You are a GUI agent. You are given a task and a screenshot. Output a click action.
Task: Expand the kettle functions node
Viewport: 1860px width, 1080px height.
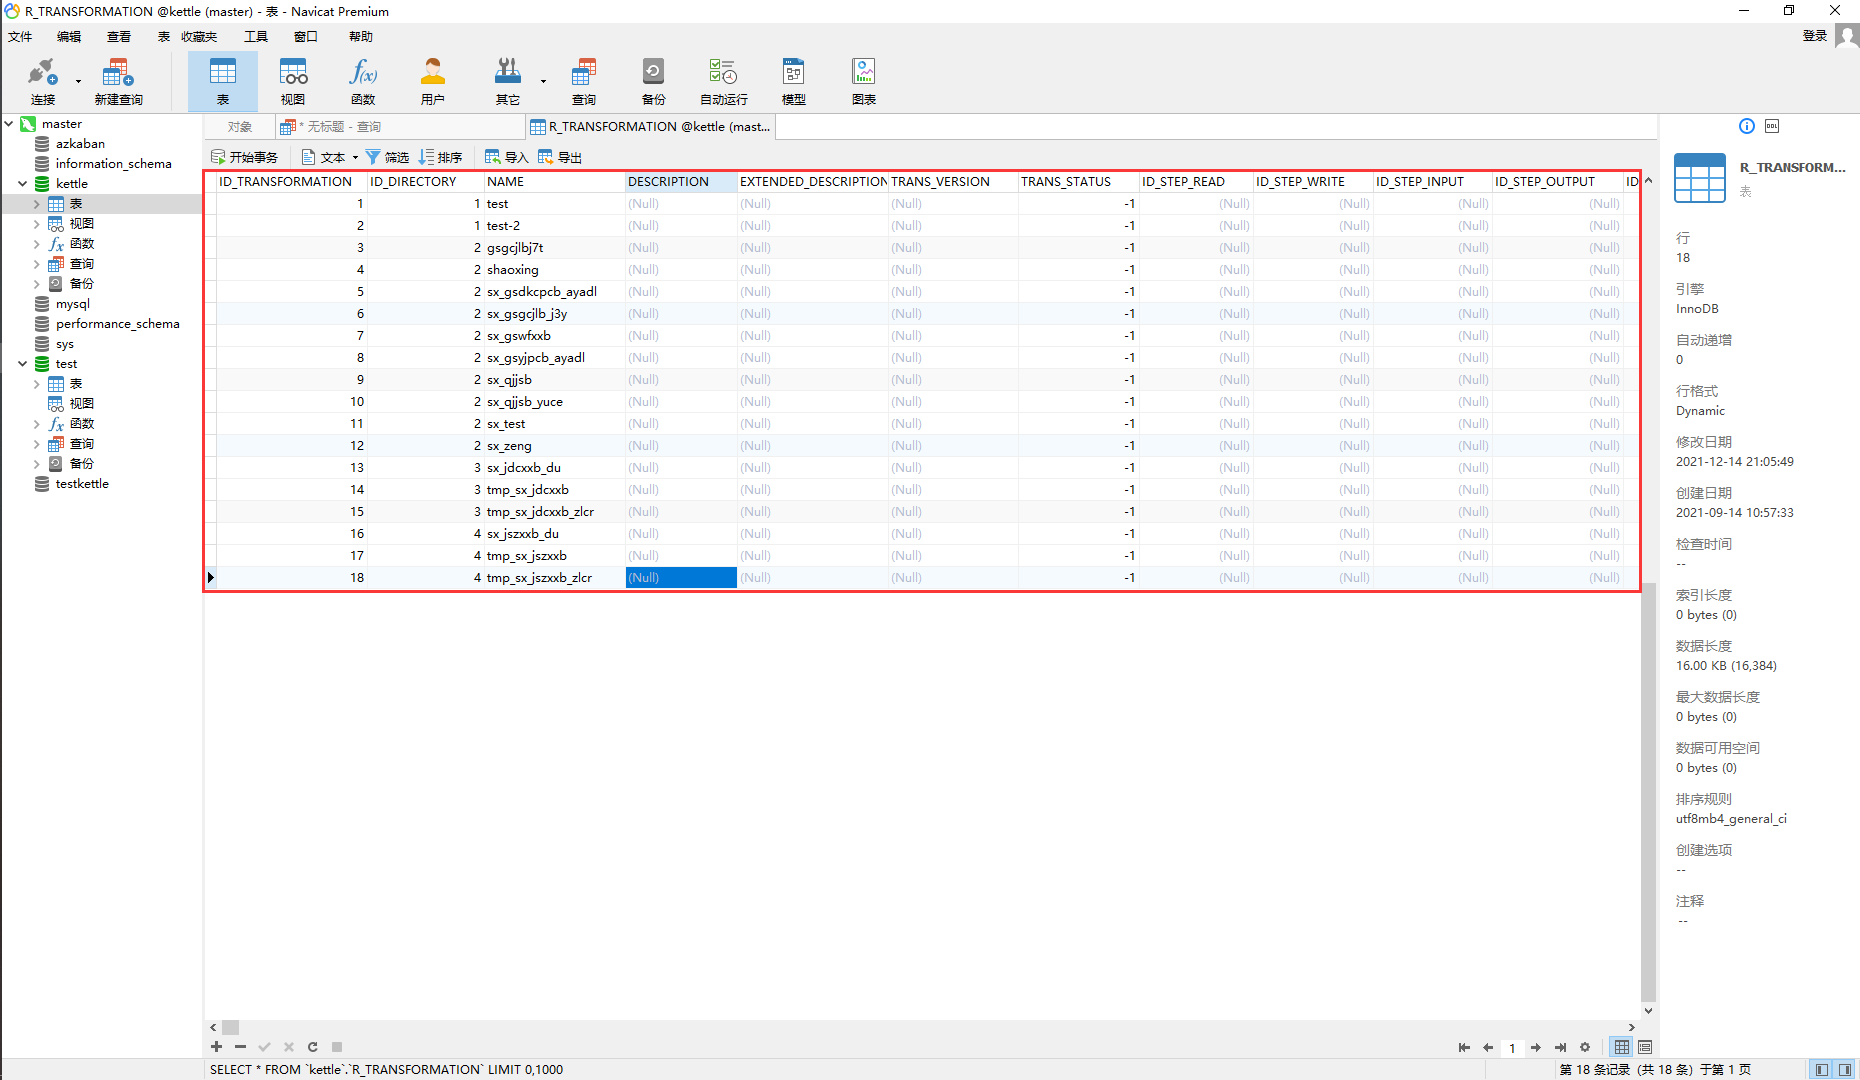point(37,243)
